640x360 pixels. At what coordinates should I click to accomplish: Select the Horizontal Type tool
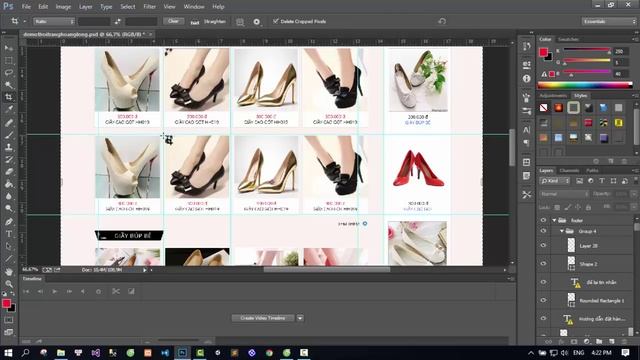(x=9, y=234)
